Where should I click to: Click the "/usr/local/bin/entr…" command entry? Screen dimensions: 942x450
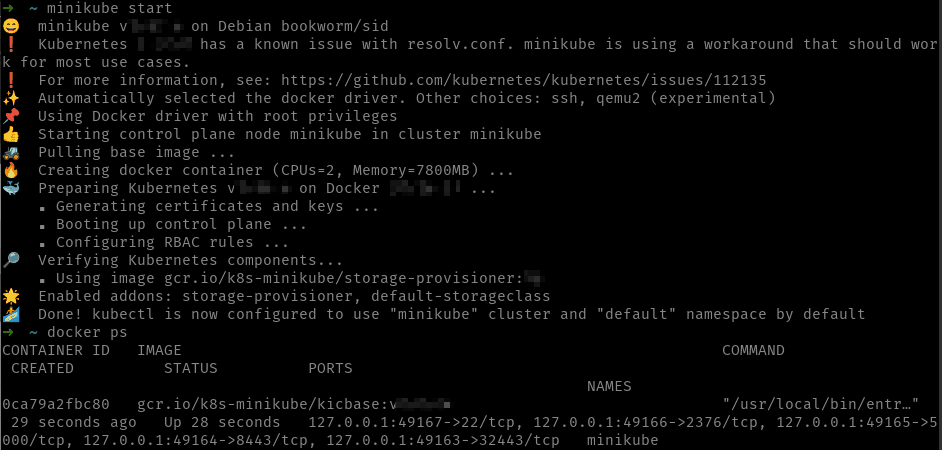820,404
